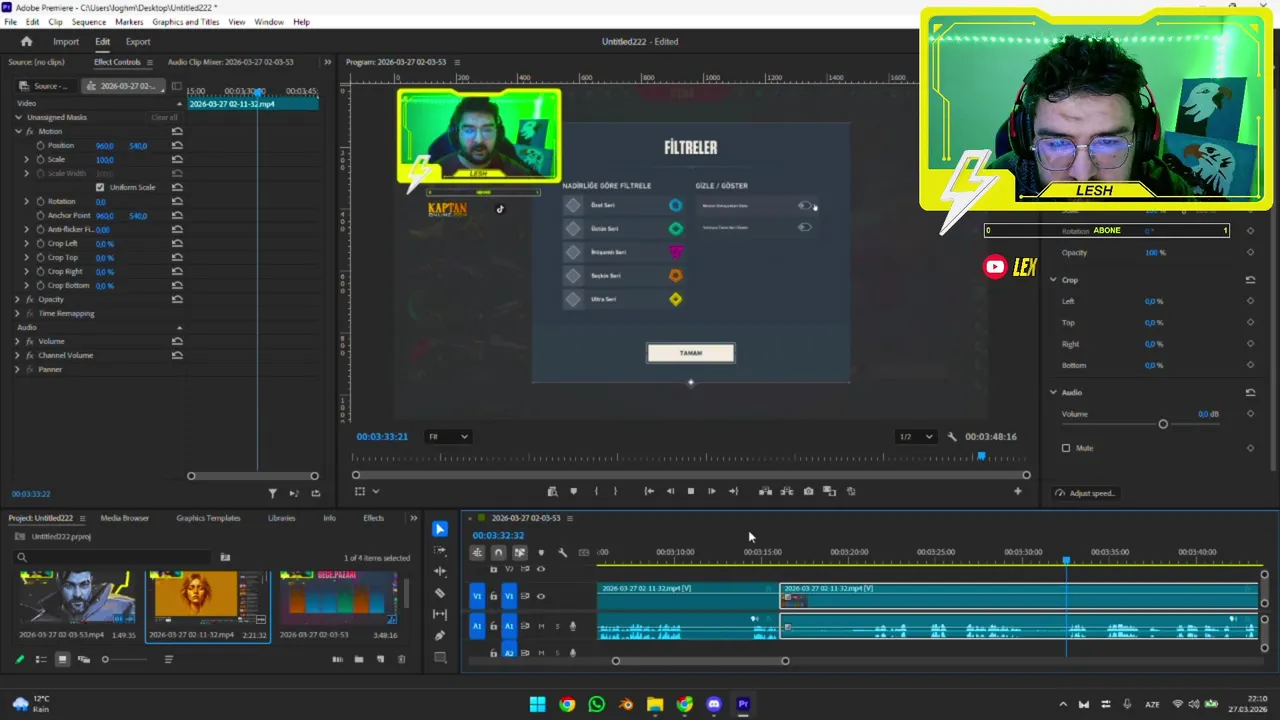Create New Bin folder in project panel
1280x720 pixels.
click(359, 659)
